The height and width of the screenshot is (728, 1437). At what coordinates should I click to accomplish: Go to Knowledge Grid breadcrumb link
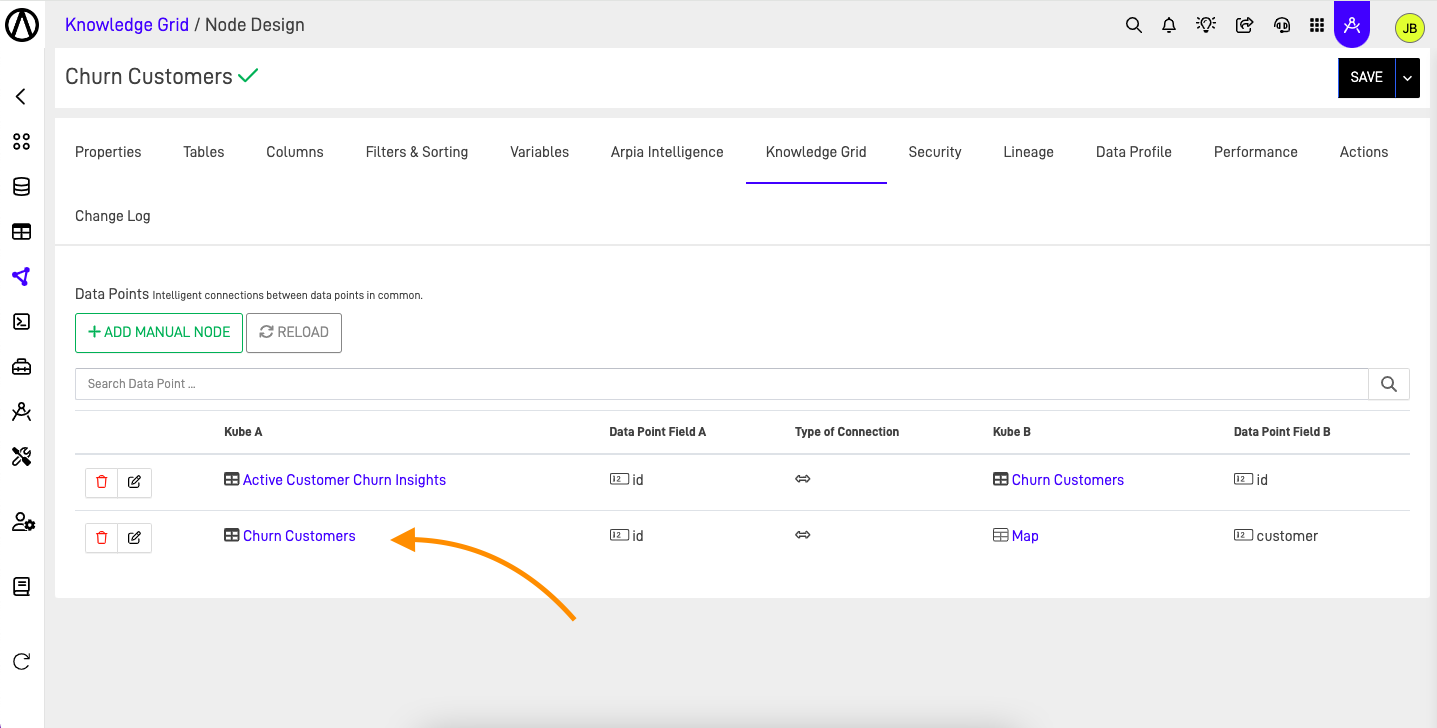click(127, 25)
